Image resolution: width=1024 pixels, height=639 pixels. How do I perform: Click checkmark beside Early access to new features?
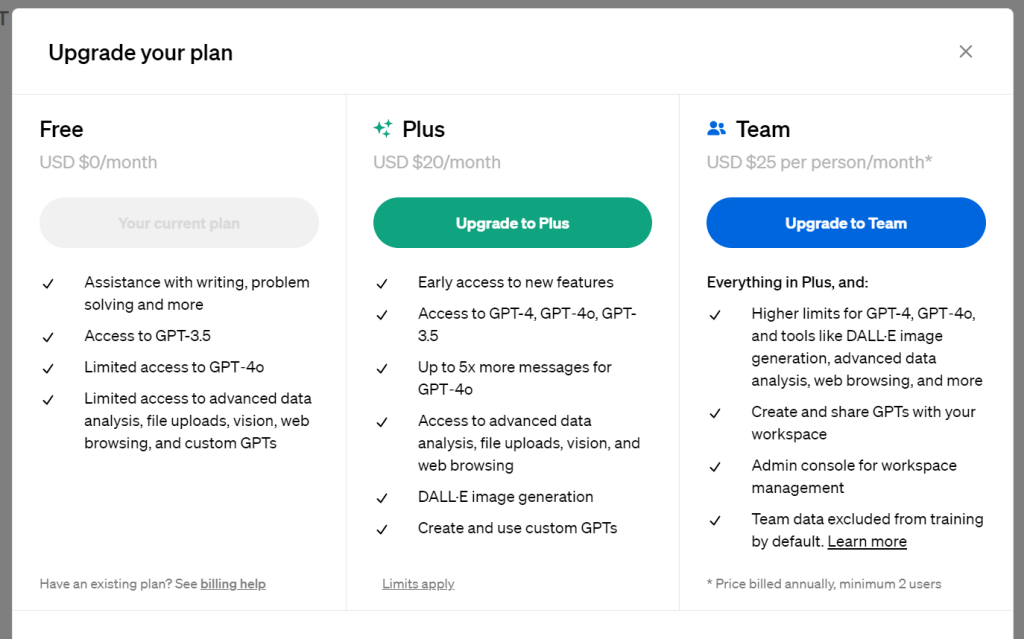(x=382, y=284)
